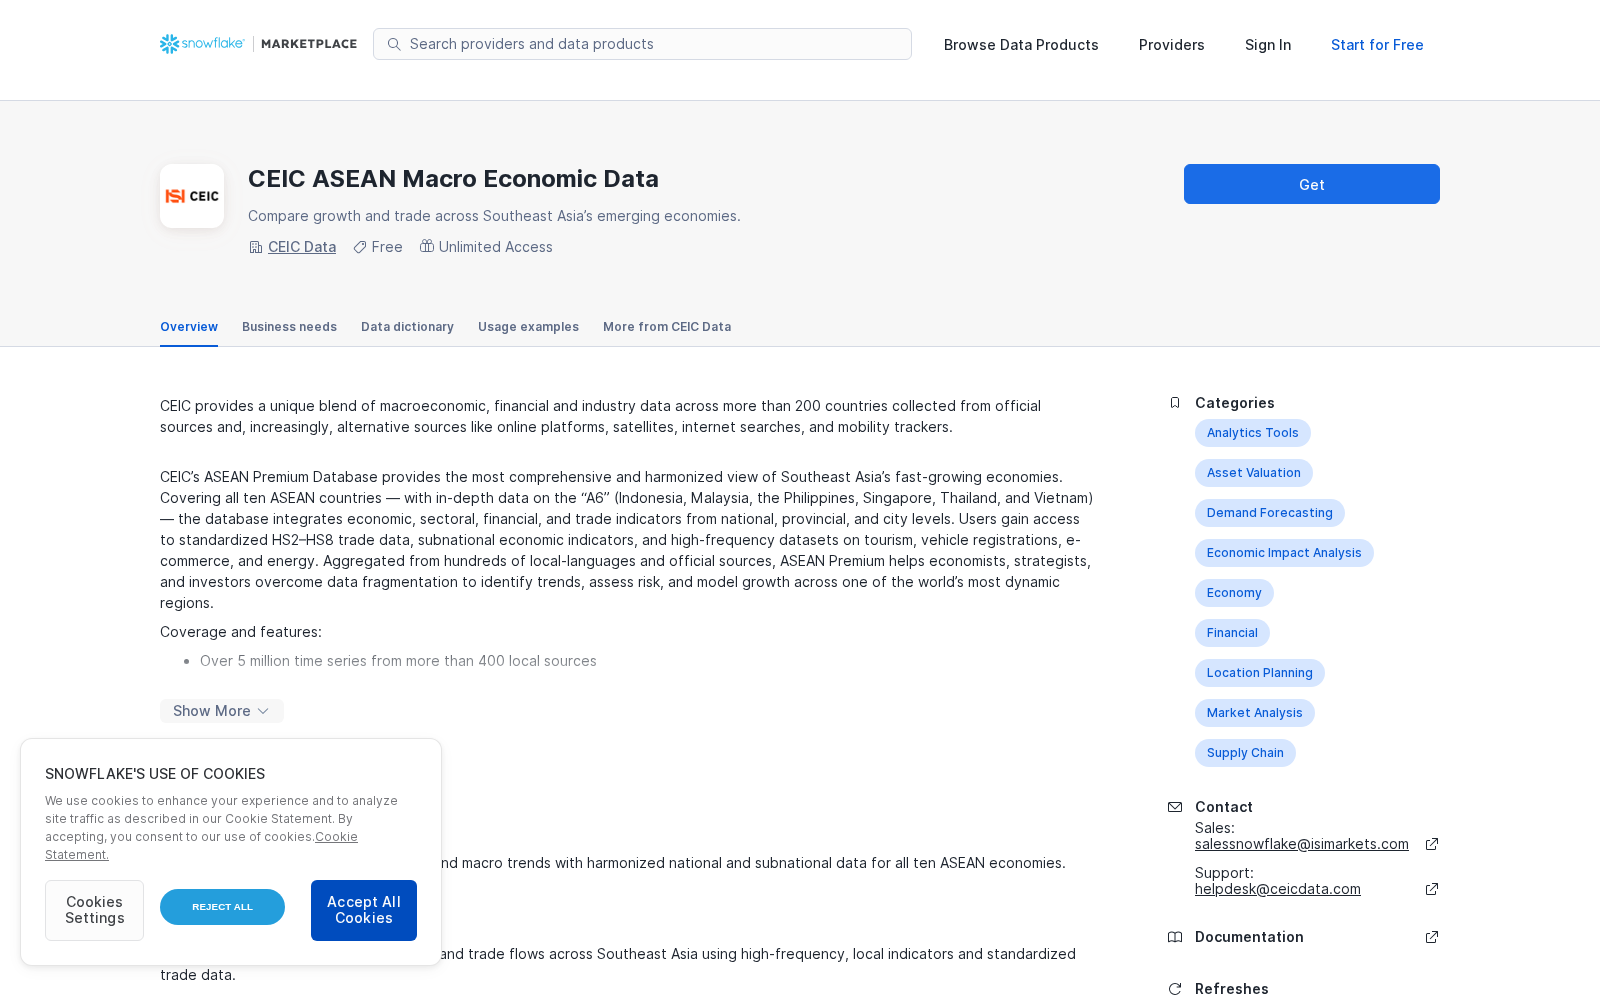Screen dimensions: 1600x1000
Task: Click the refresh icon next to Refreshes
Action: coord(1175,989)
